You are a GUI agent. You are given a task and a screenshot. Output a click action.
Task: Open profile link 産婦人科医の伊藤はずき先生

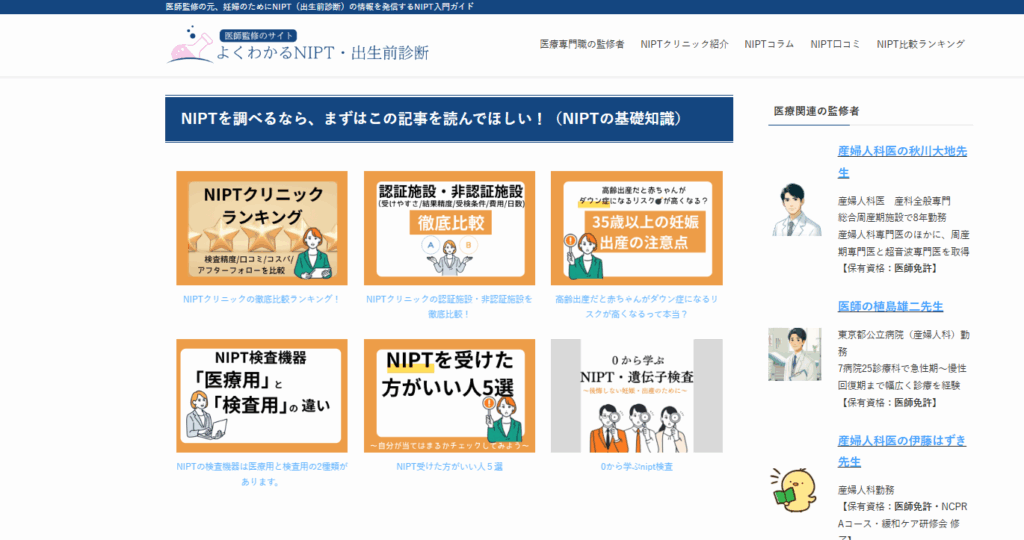902,451
